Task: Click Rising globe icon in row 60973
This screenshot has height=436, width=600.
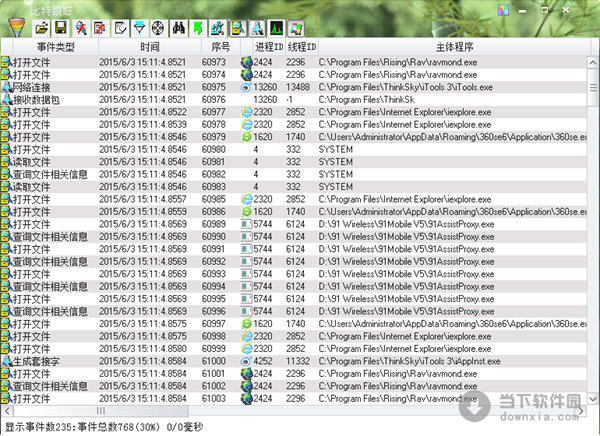Action: tap(246, 62)
